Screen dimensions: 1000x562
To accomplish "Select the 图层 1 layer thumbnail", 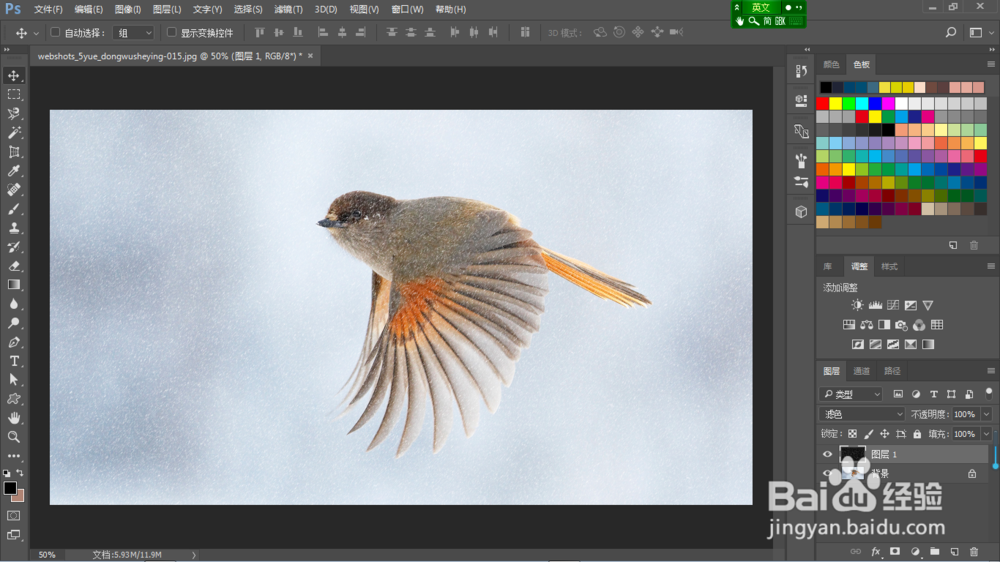I will [852, 454].
